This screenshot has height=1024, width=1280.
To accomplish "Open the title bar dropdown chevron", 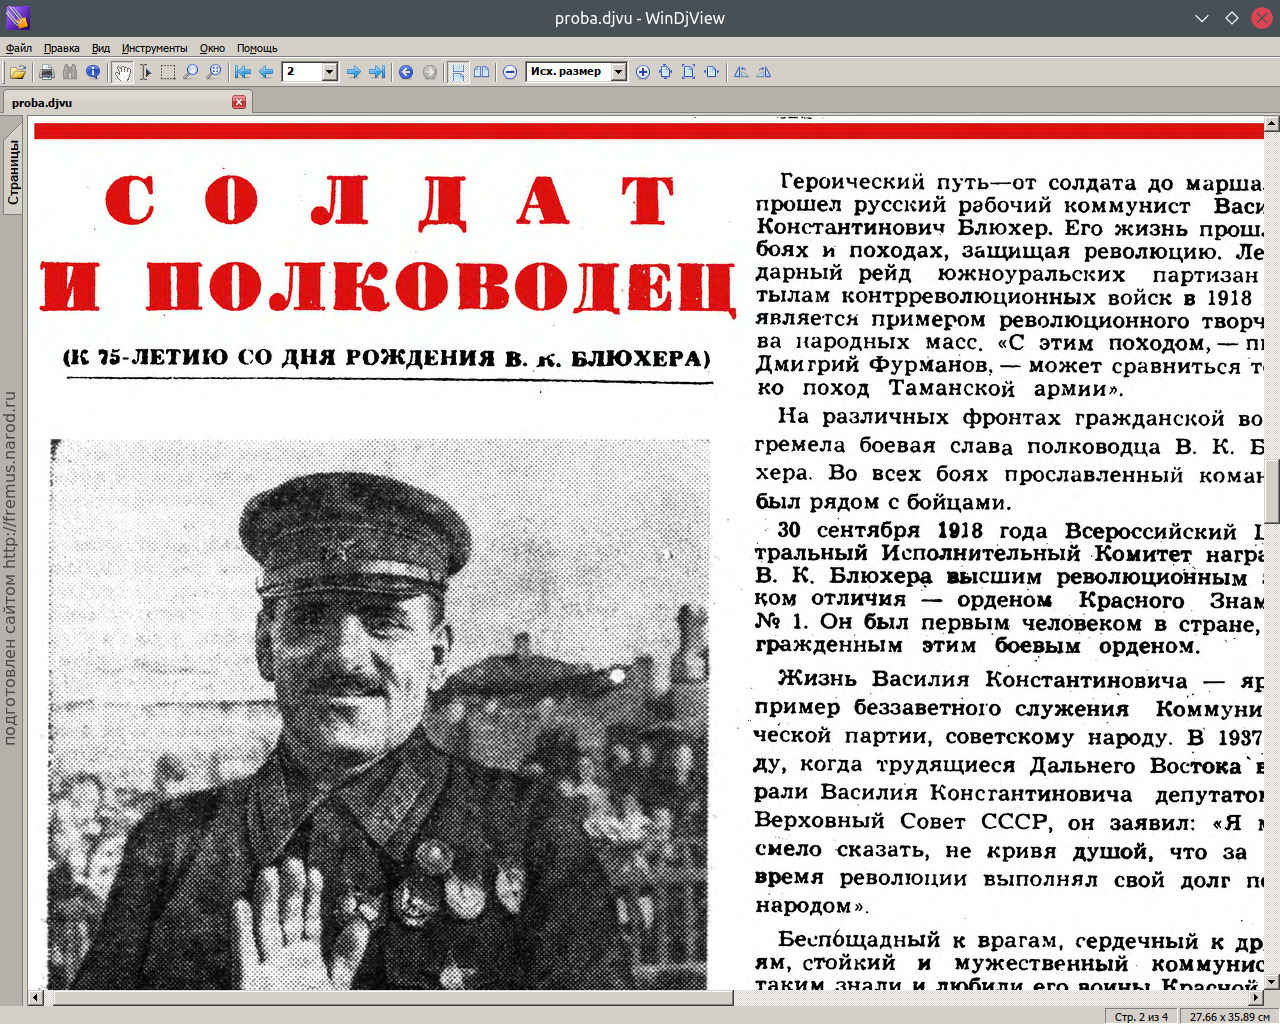I will point(1202,18).
